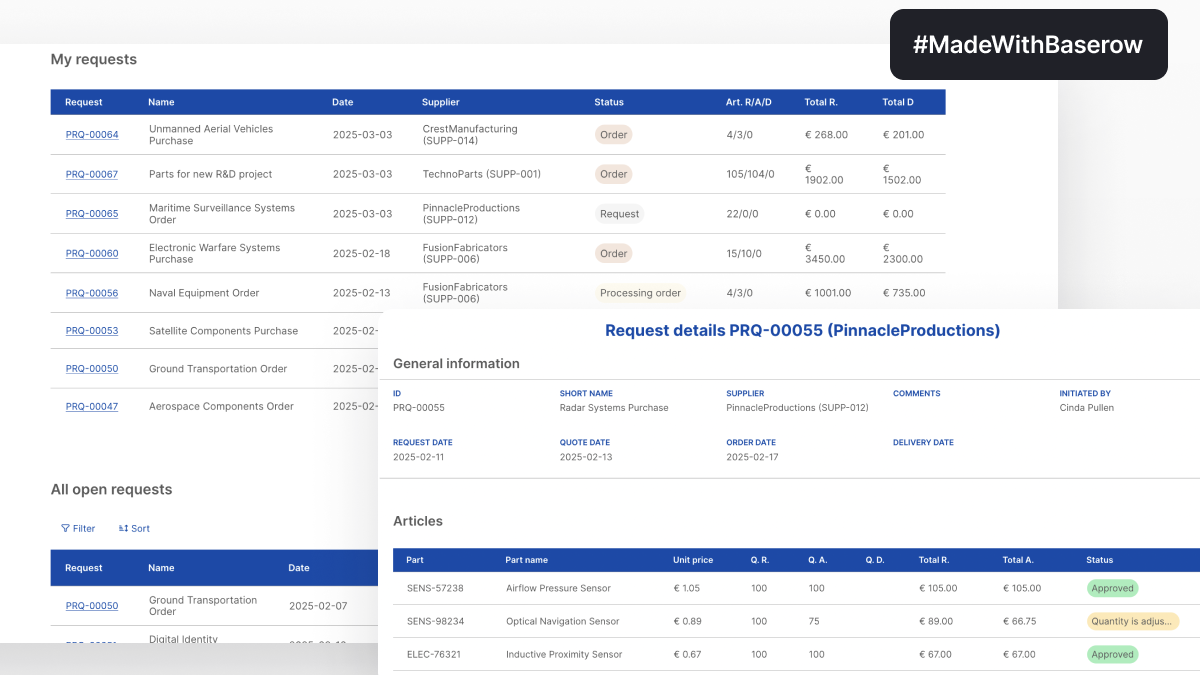Select part code SENS-98234
This screenshot has width=1200, height=675.
(x=435, y=621)
